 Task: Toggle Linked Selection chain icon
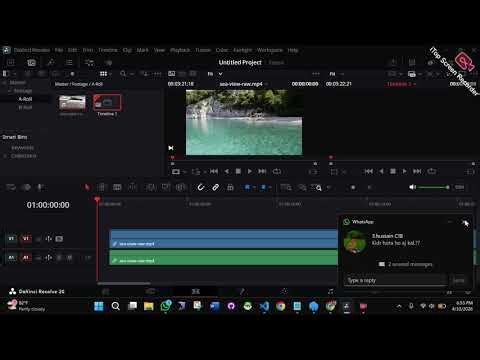[215, 187]
